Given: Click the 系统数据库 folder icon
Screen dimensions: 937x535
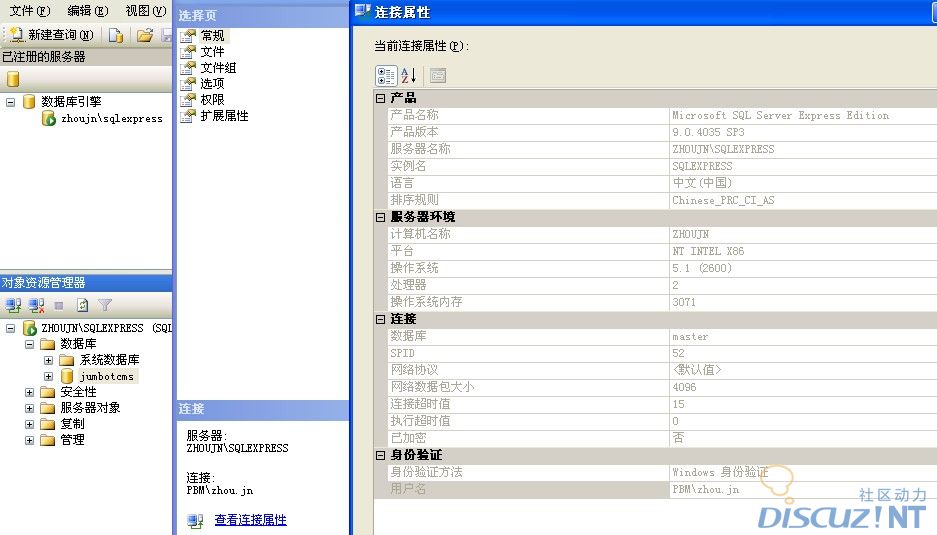Looking at the screenshot, I should (67, 360).
